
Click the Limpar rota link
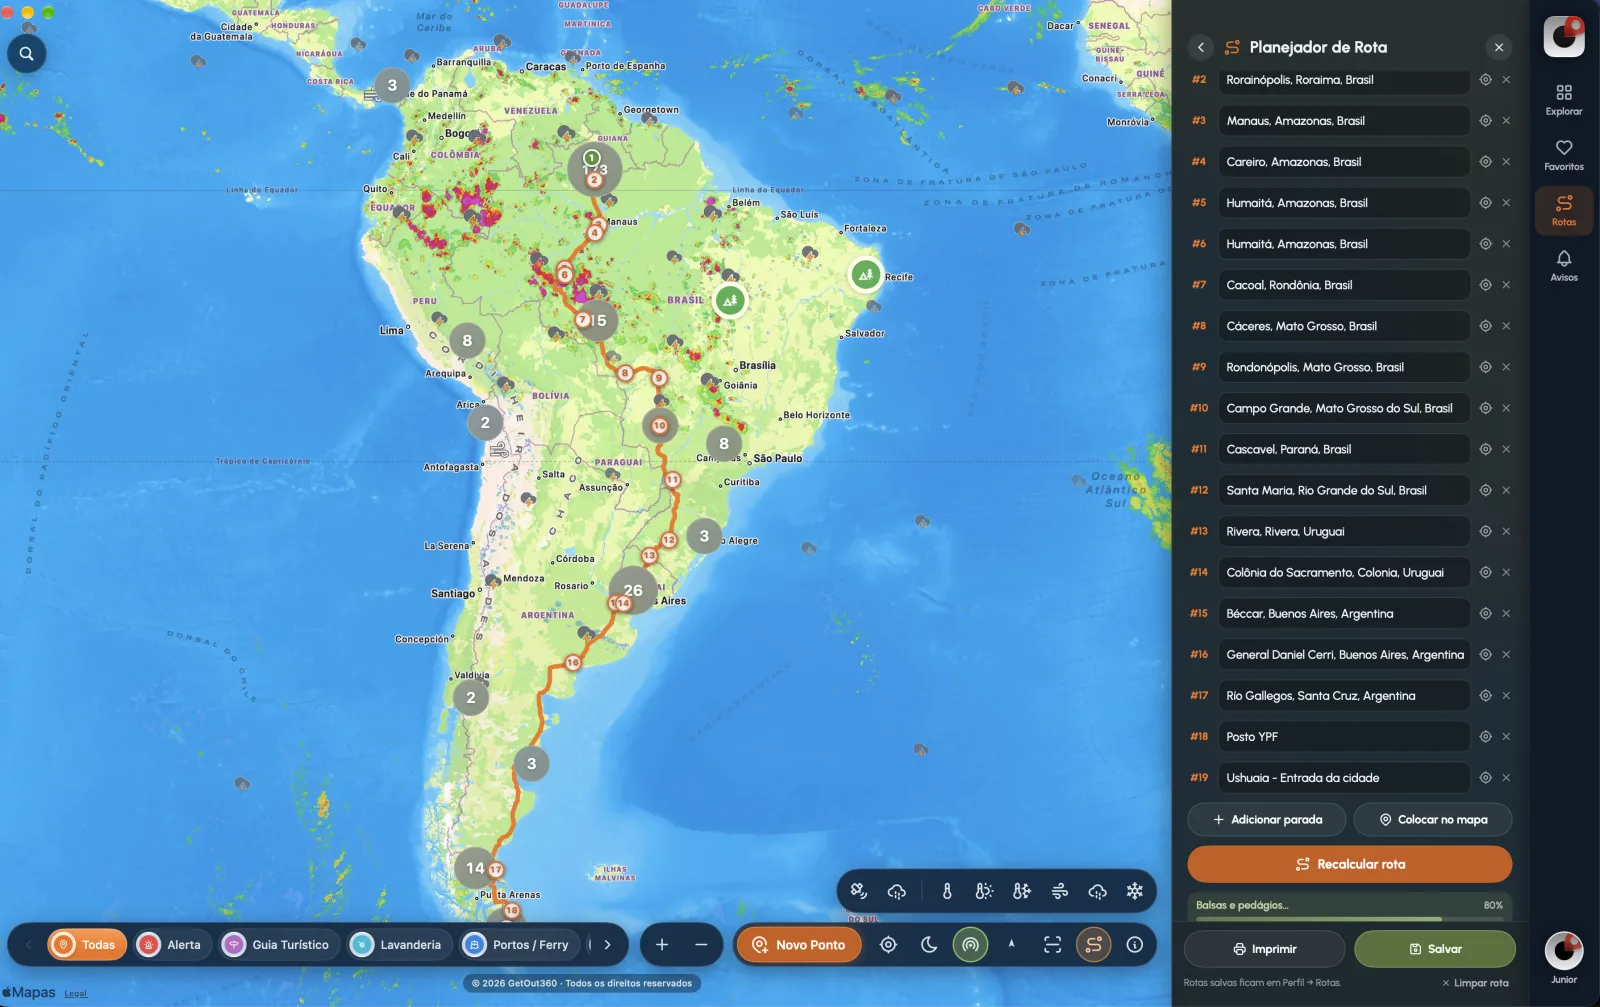1475,983
